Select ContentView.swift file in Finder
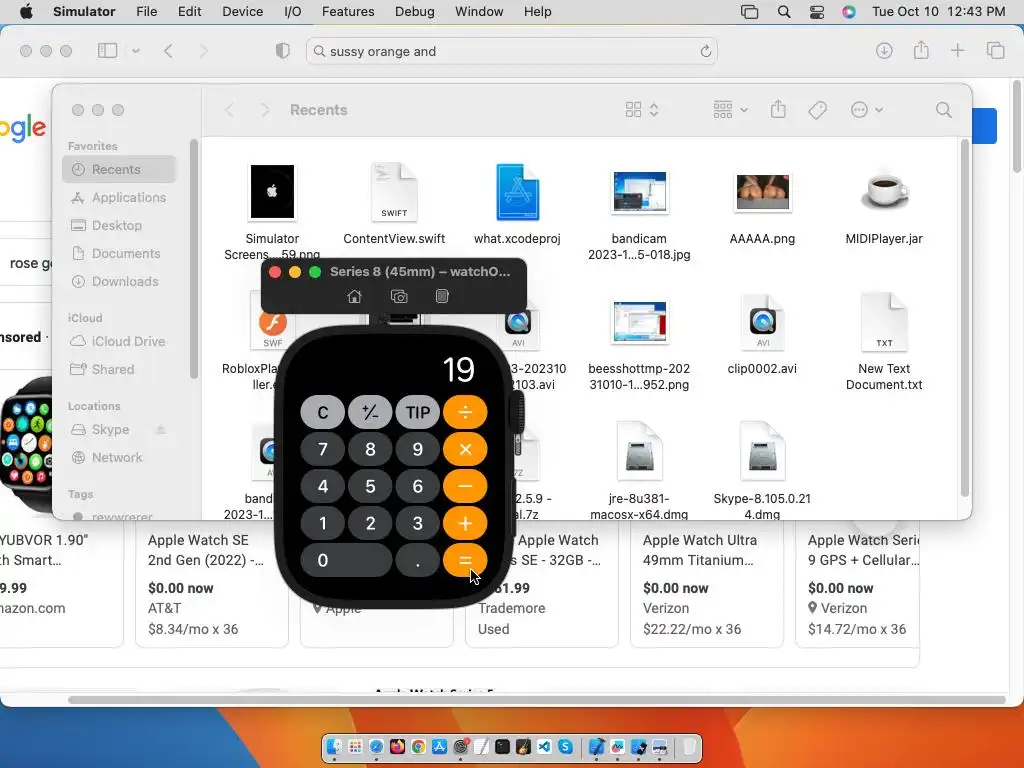The image size is (1024, 768). (394, 204)
